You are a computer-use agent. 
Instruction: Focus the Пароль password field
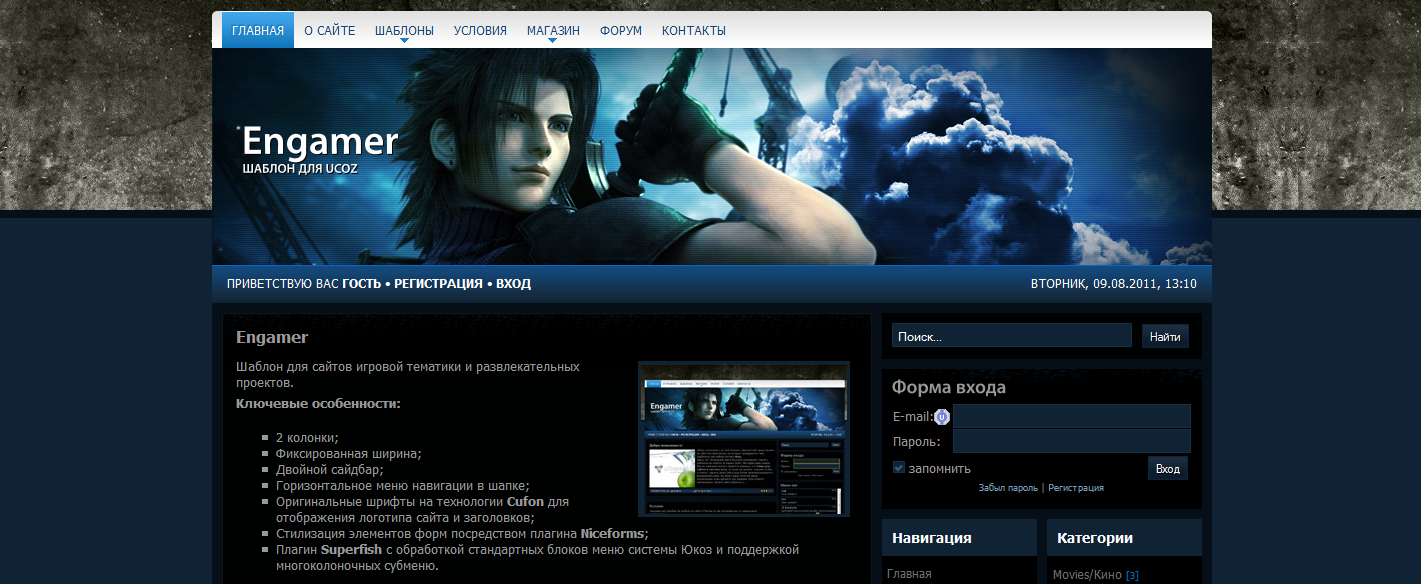(x=1072, y=441)
